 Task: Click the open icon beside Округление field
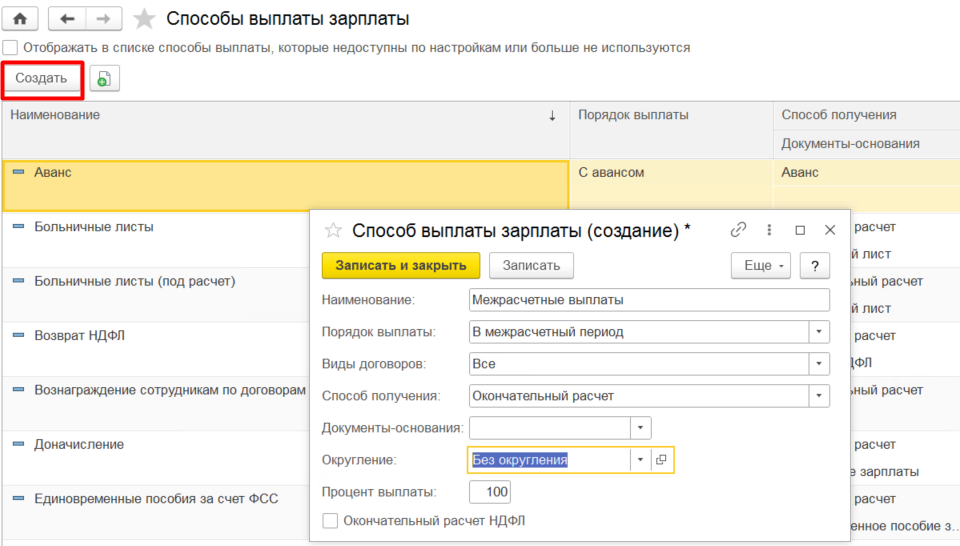[661, 460]
